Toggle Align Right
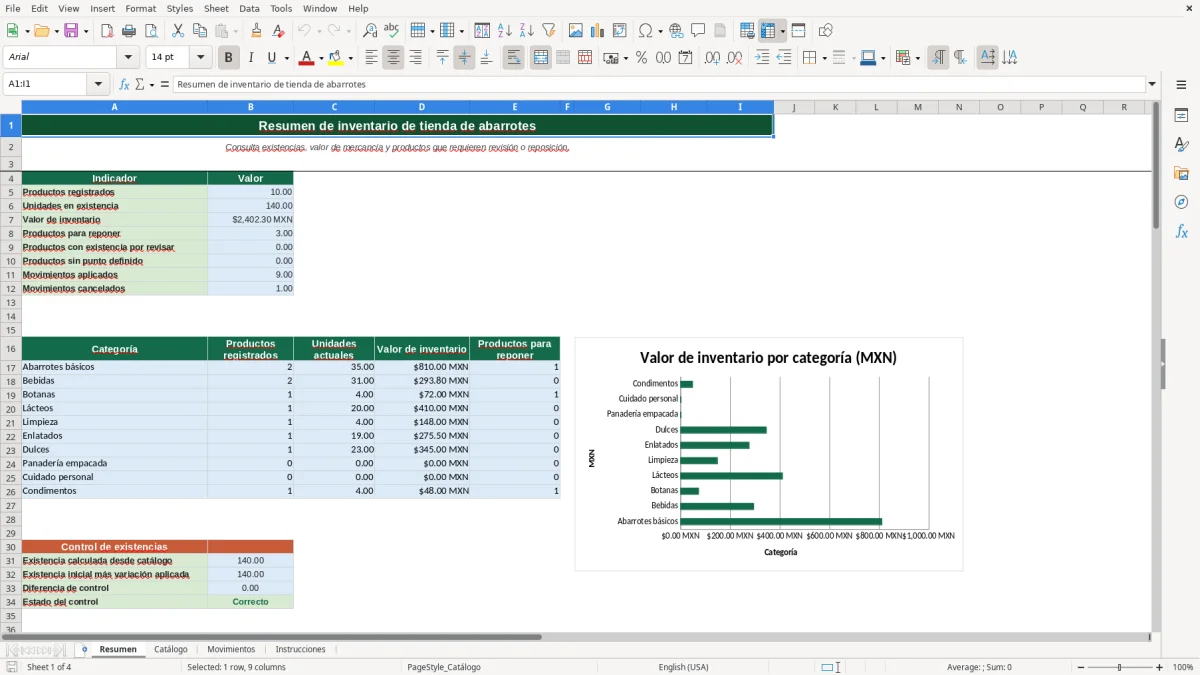The height and width of the screenshot is (675, 1200). point(415,58)
